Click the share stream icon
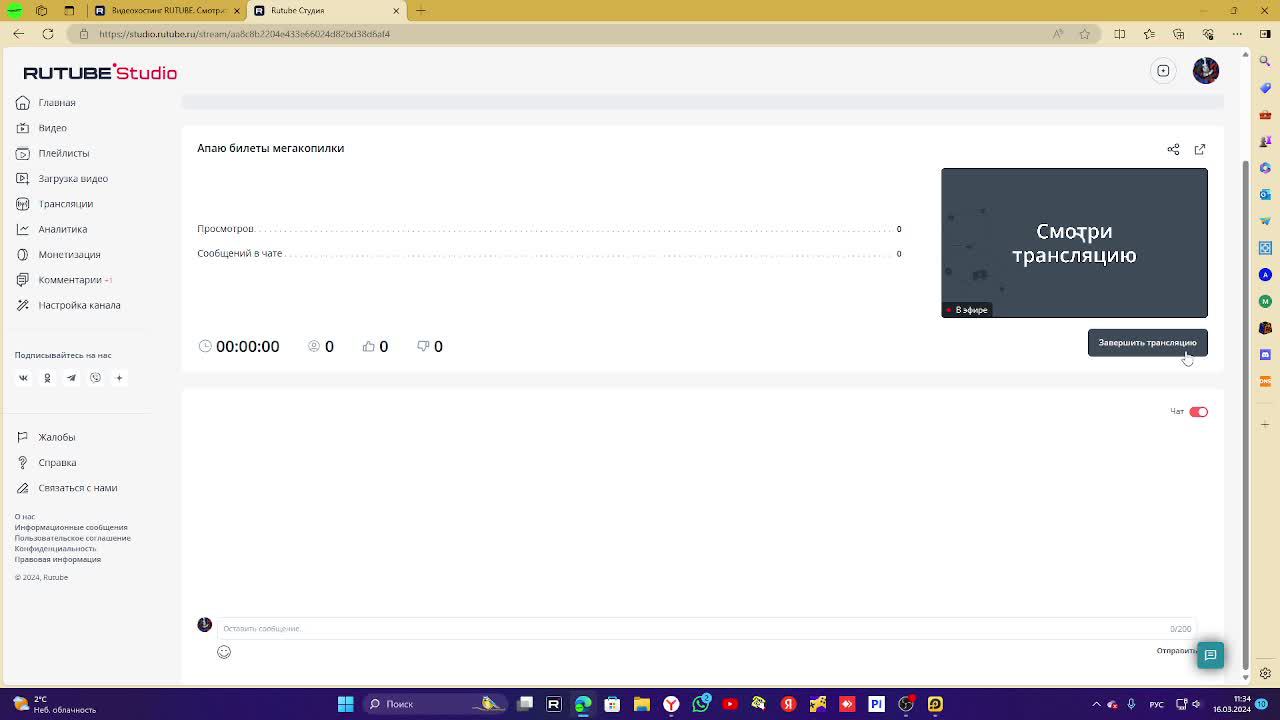This screenshot has height=720, width=1280. click(1173, 149)
